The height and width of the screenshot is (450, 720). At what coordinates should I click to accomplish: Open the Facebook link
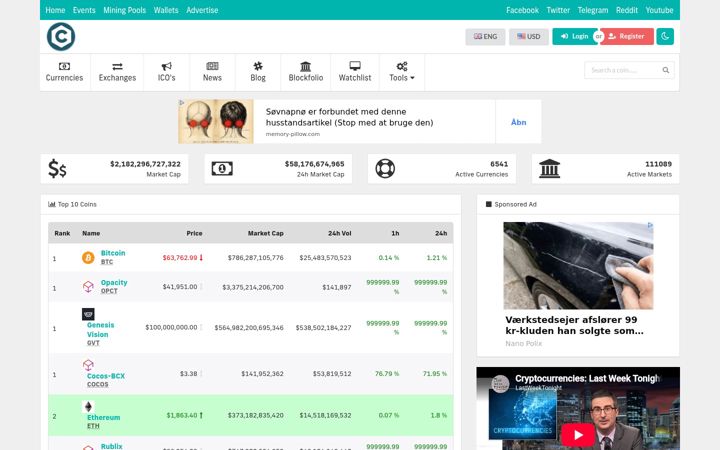pos(522,10)
